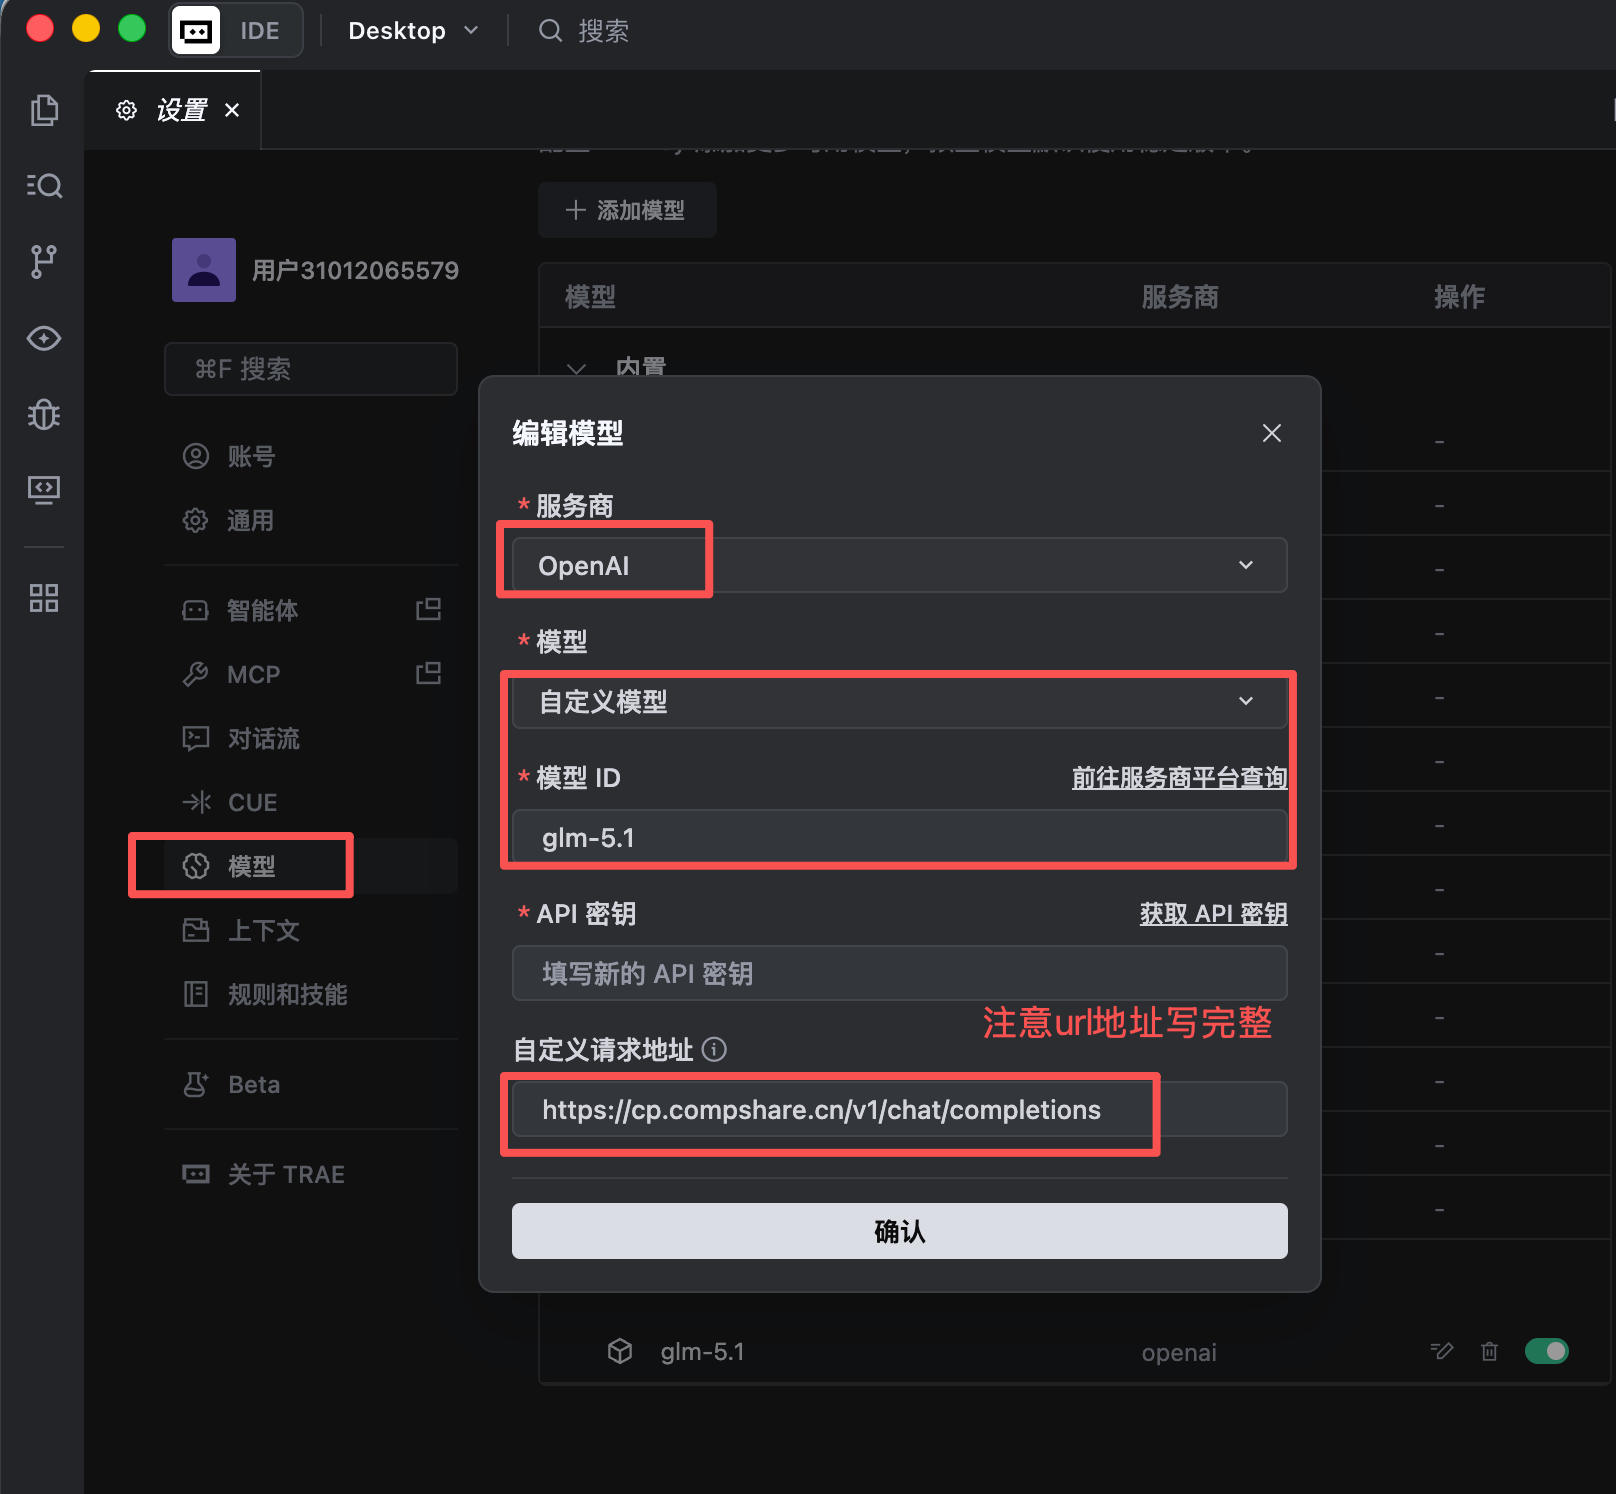Open the Run and Debug bug icon
Image resolution: width=1616 pixels, height=1494 pixels.
(44, 414)
